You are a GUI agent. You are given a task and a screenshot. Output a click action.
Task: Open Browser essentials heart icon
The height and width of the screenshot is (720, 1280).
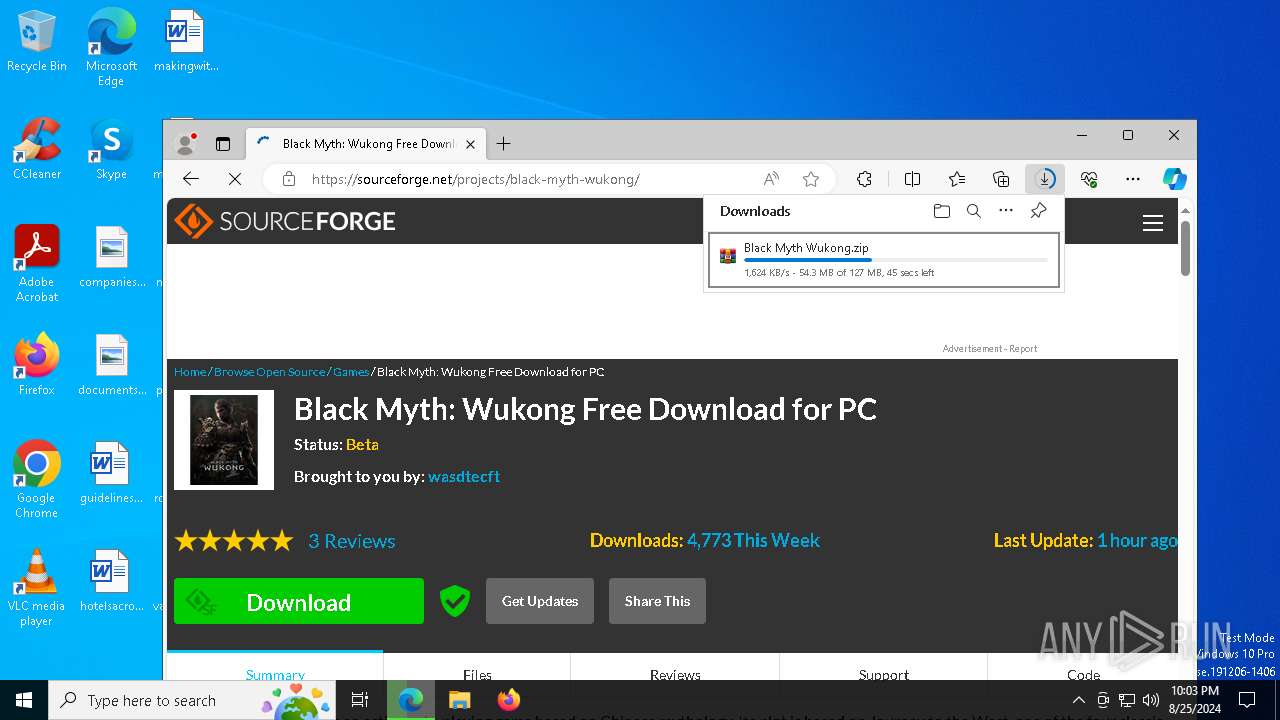pyautogui.click(x=1089, y=179)
